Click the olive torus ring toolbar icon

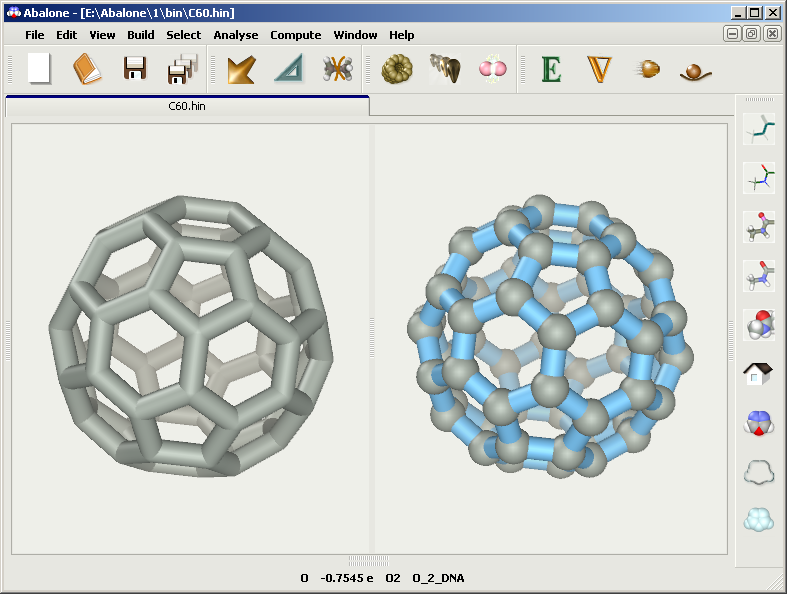(397, 69)
